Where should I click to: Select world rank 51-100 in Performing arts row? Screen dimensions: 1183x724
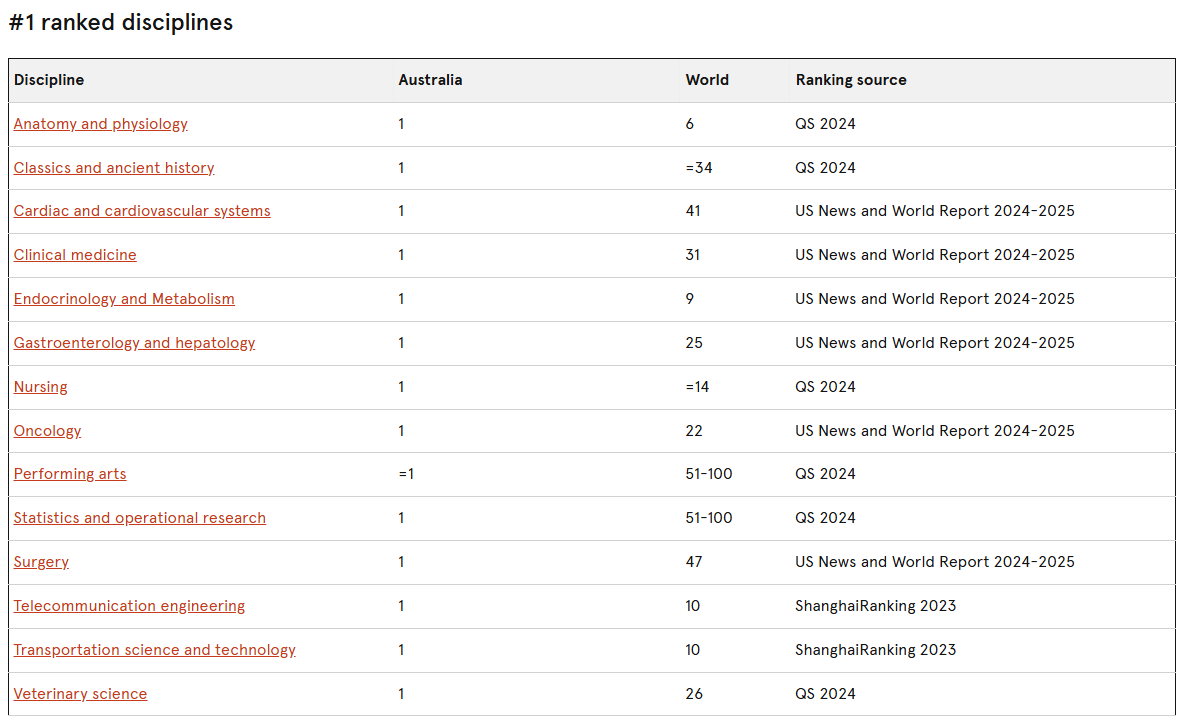(708, 474)
